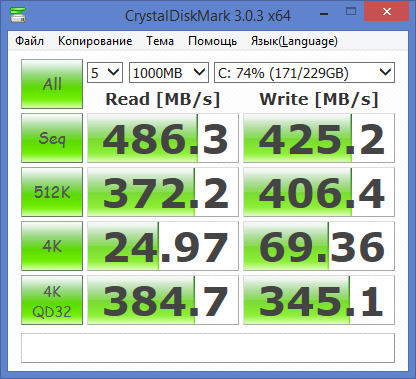Start the 4K QD32 benchmark test

click(52, 300)
